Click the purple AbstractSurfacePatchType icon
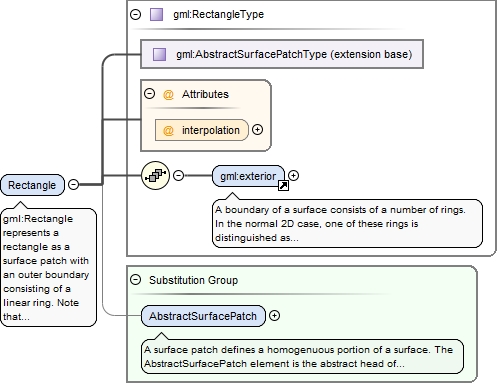This screenshot has height=384, width=498. 159,54
